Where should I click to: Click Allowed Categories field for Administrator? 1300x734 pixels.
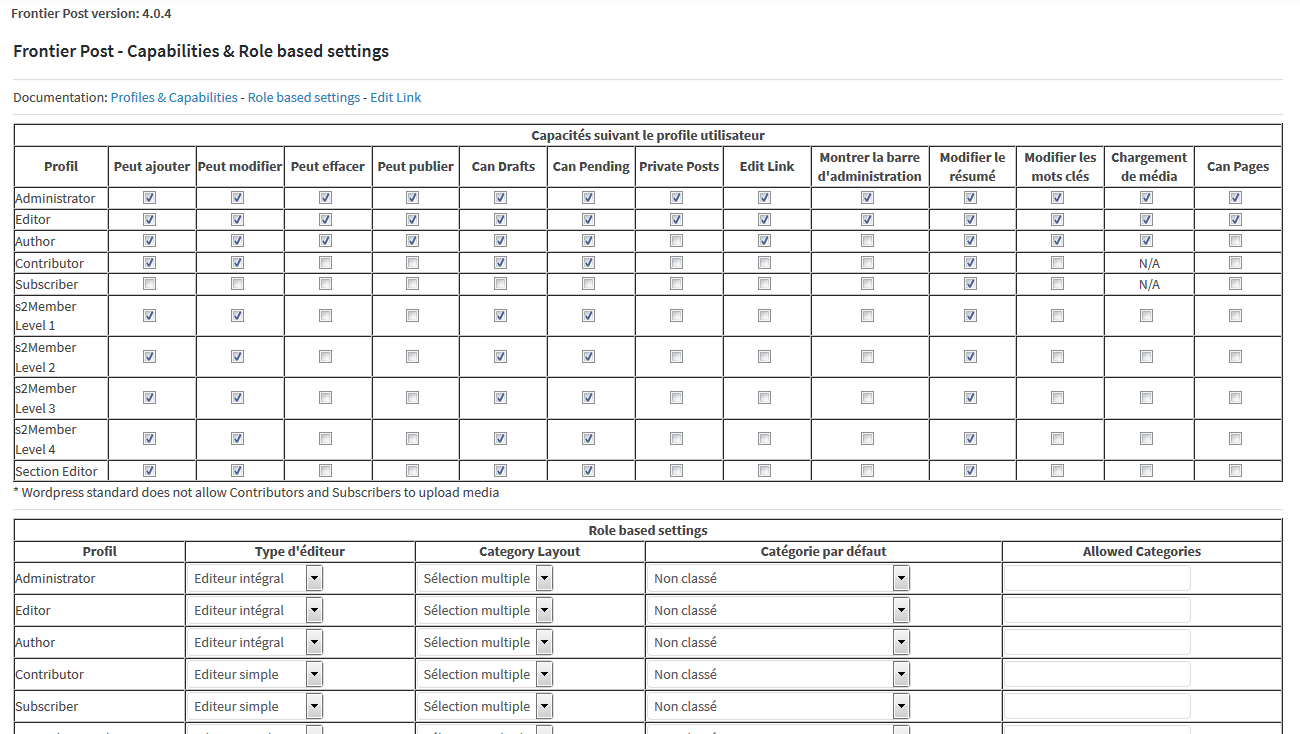coord(1098,578)
